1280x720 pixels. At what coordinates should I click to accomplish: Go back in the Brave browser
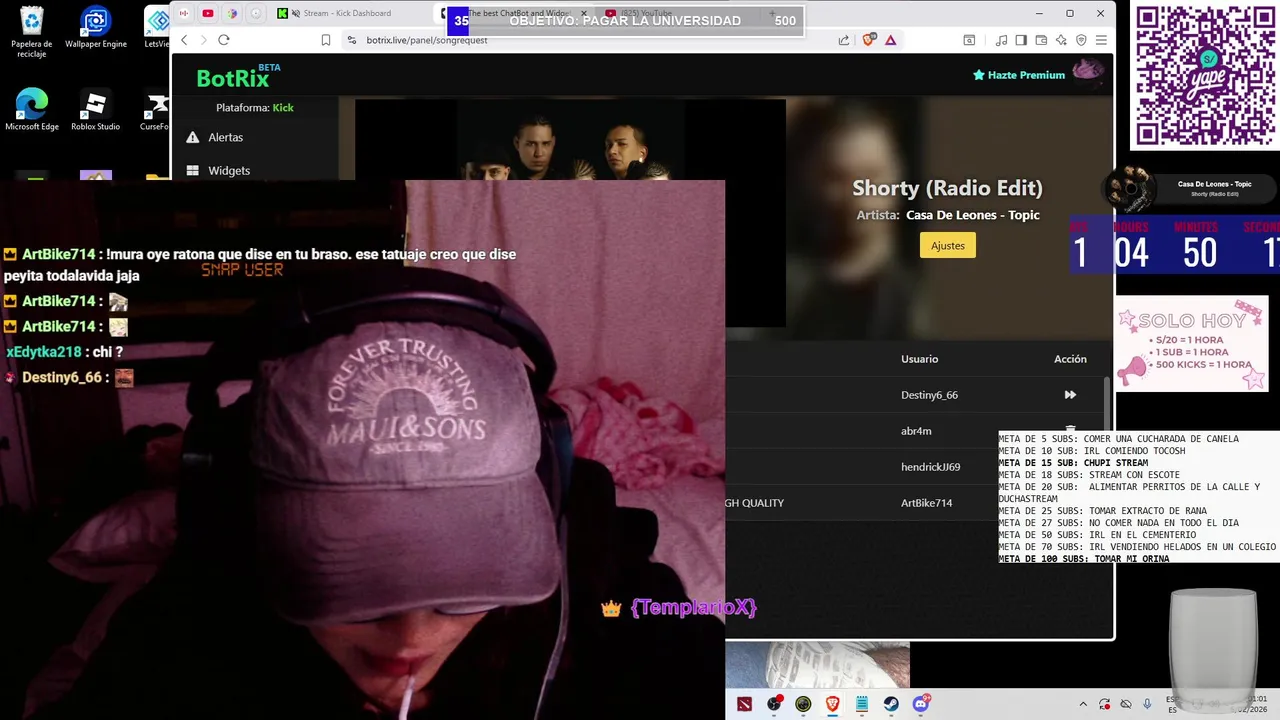click(184, 40)
